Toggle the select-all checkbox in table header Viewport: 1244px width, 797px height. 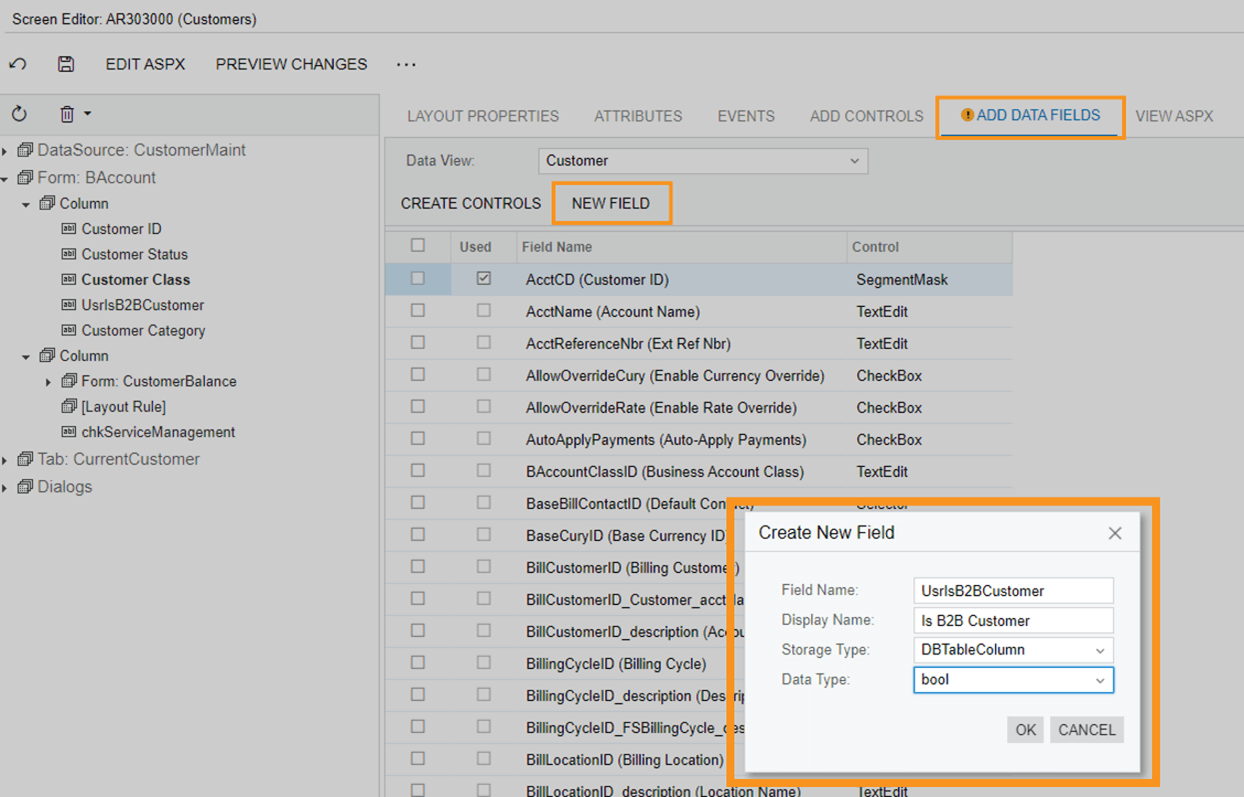[418, 245]
